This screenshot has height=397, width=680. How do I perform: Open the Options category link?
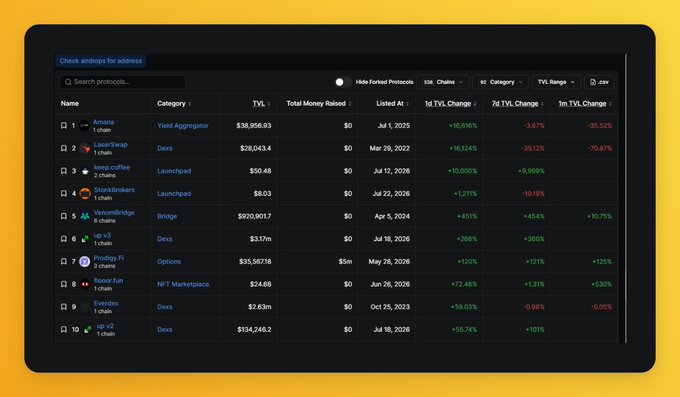click(x=169, y=262)
